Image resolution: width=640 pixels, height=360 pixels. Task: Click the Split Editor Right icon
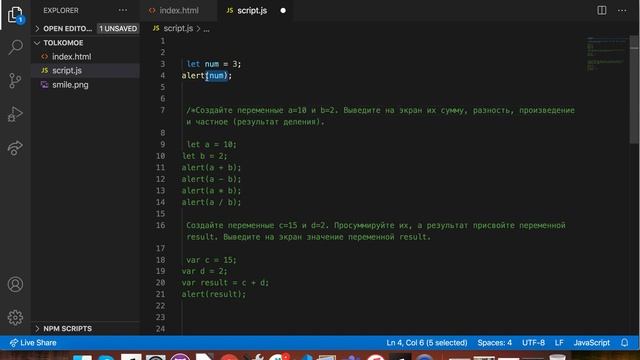pyautogui.click(x=602, y=10)
